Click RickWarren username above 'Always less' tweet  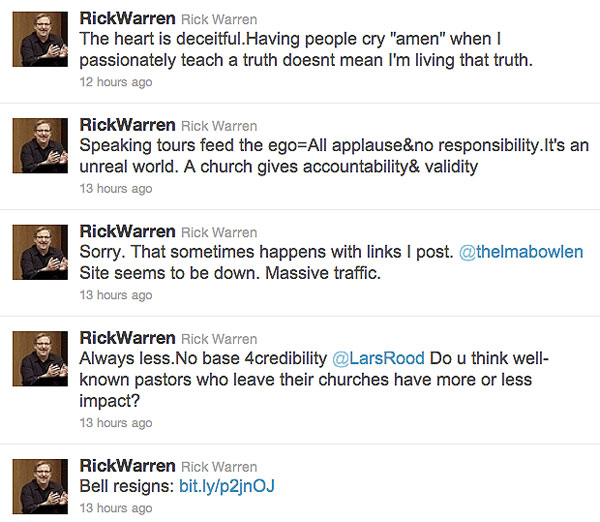(x=127, y=339)
